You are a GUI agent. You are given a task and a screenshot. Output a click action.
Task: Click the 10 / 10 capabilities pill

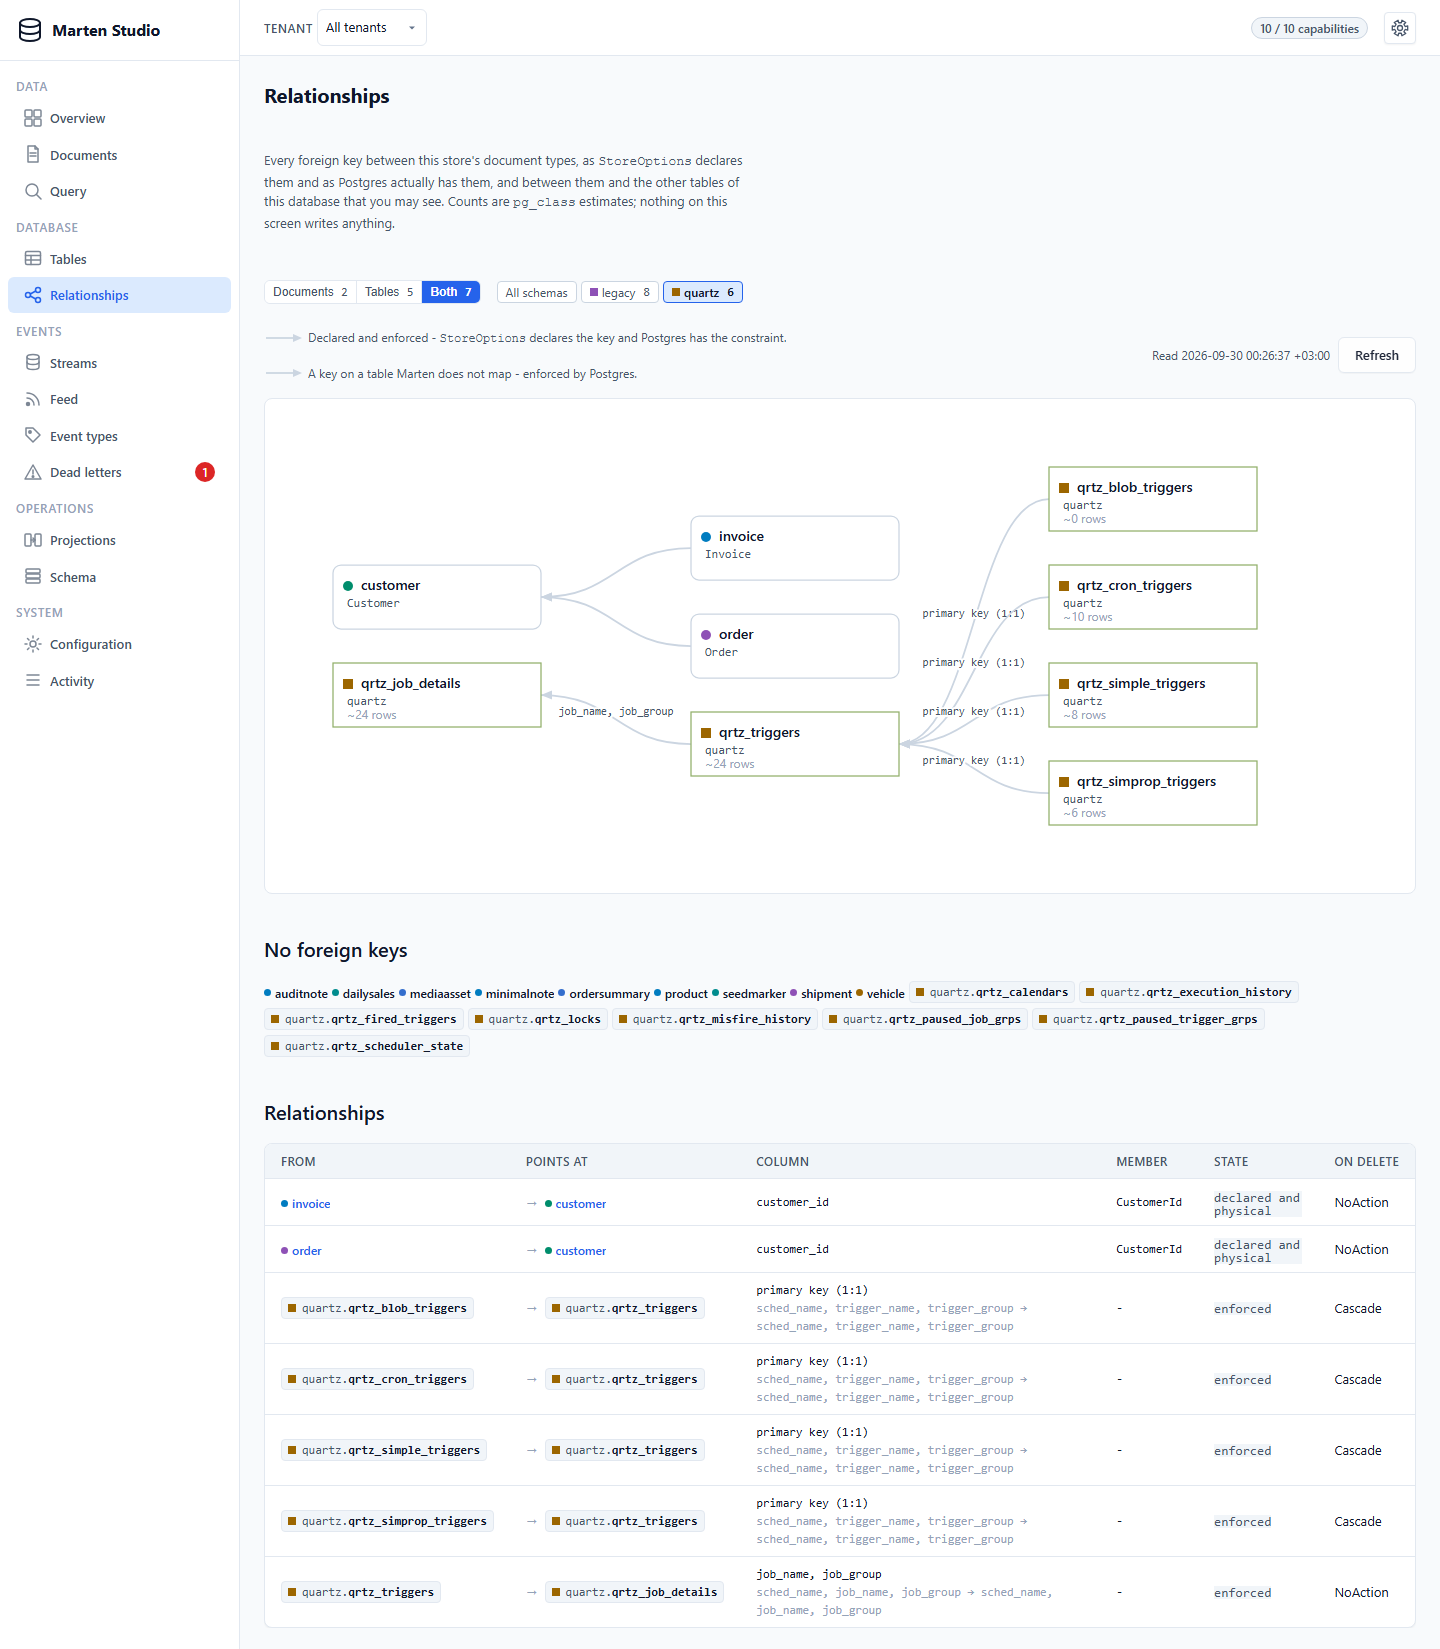[x=1309, y=28]
